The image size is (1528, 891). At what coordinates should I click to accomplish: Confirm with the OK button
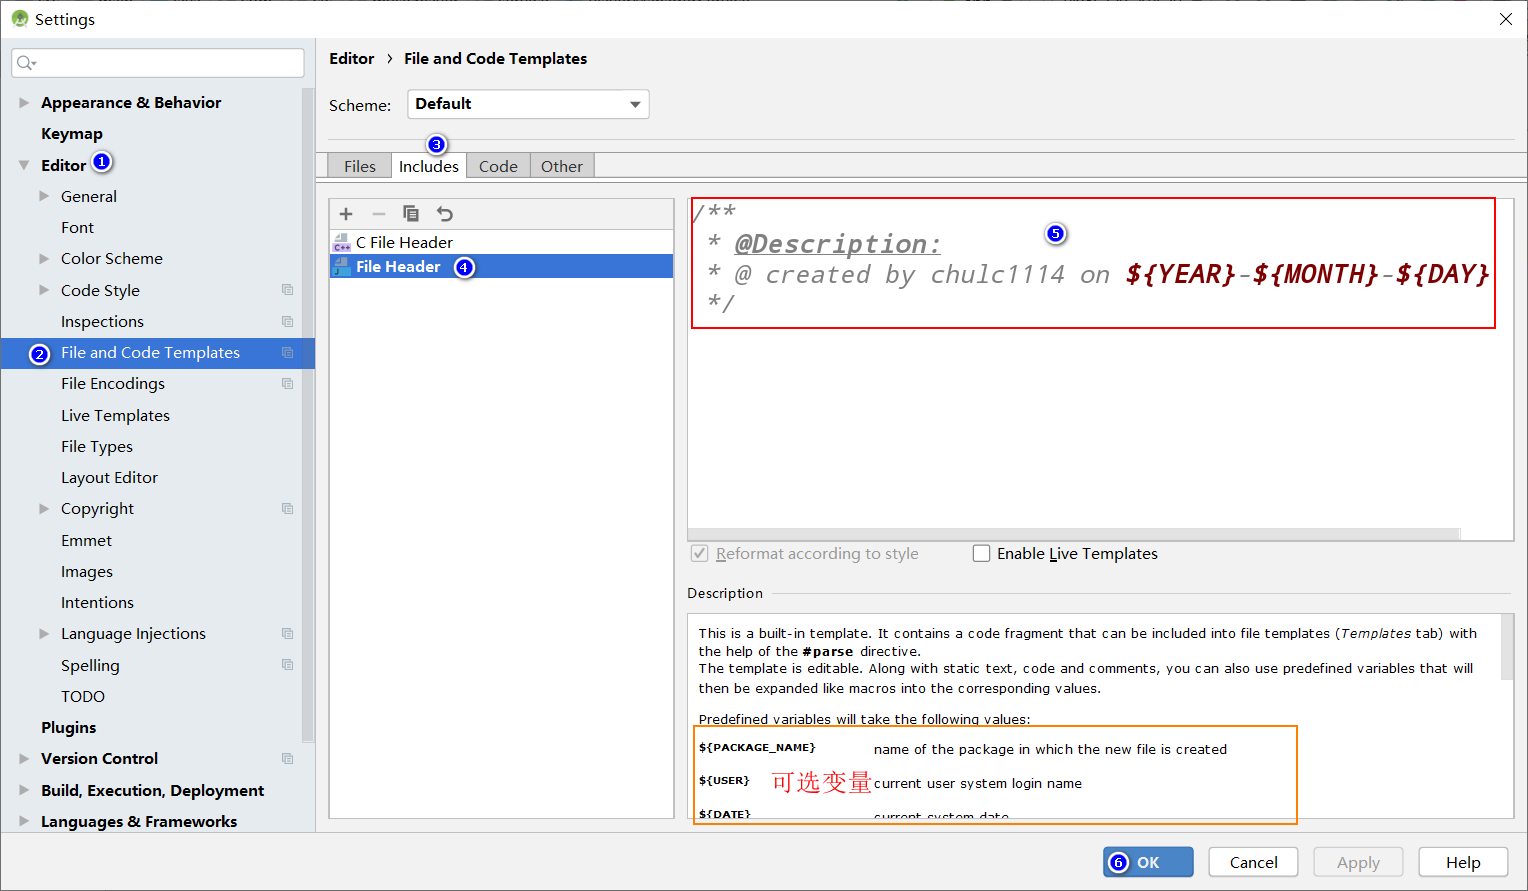click(x=1148, y=862)
